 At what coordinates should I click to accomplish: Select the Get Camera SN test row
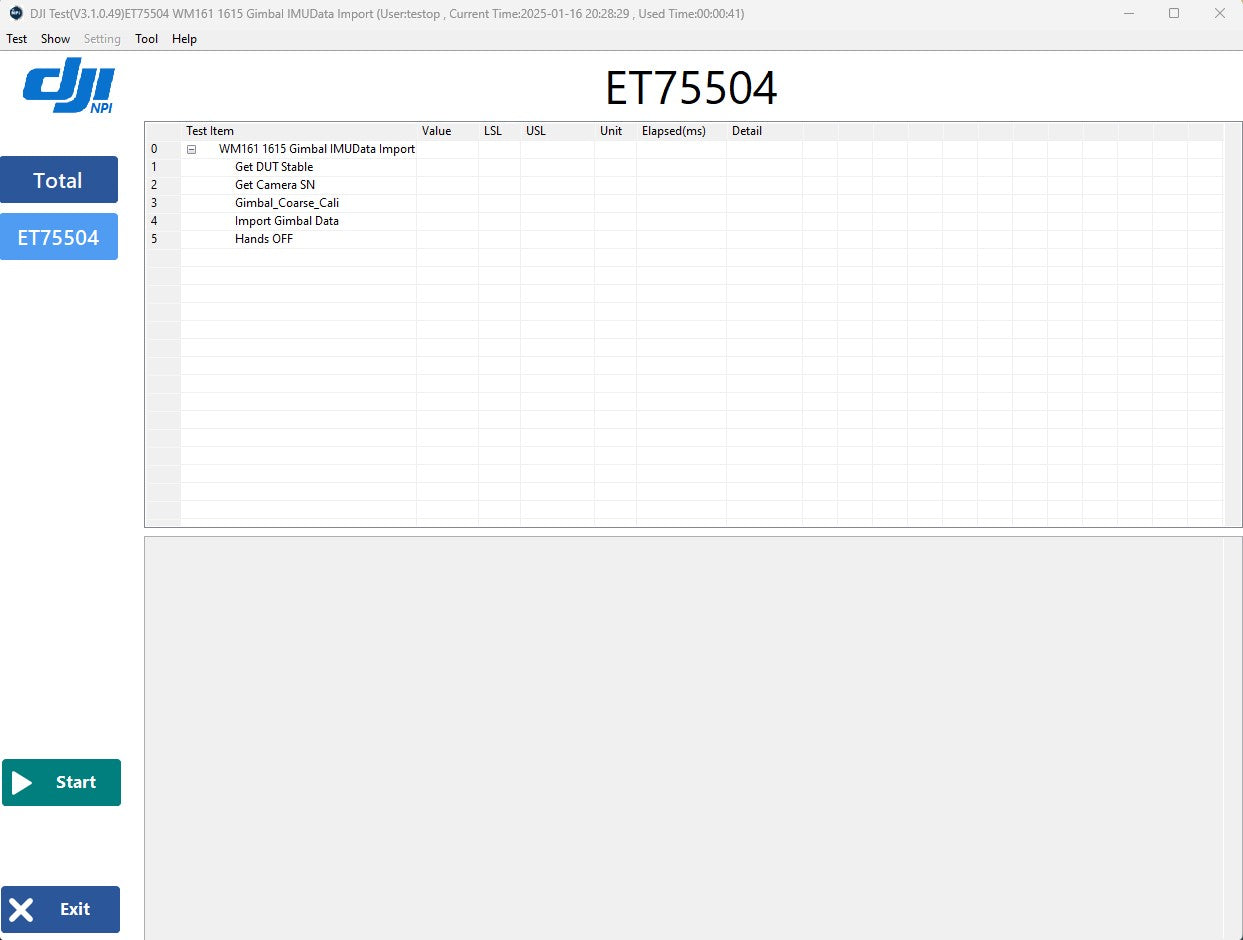(x=275, y=185)
